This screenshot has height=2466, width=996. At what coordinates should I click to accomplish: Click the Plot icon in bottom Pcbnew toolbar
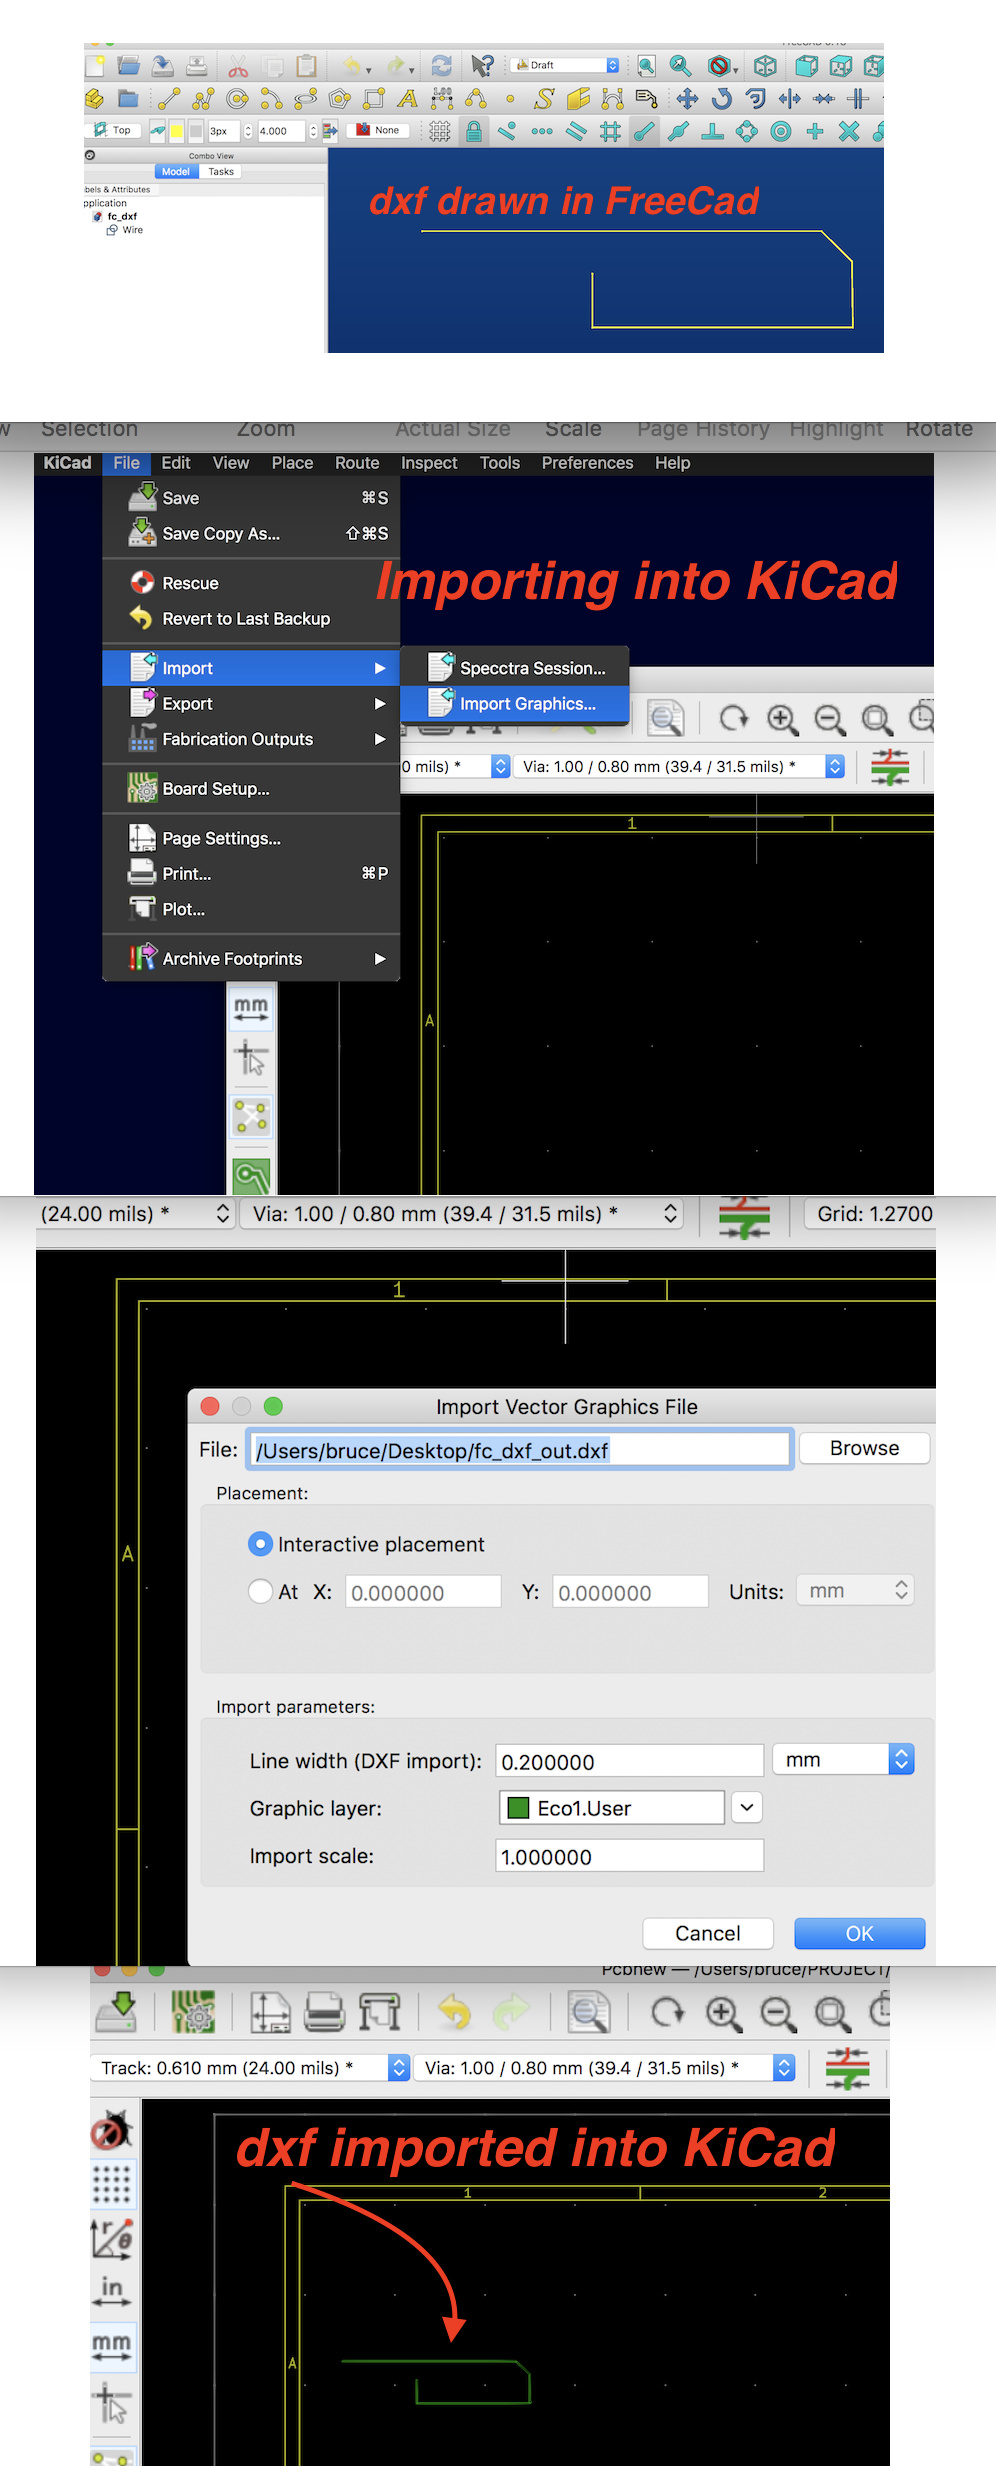(x=379, y=2011)
